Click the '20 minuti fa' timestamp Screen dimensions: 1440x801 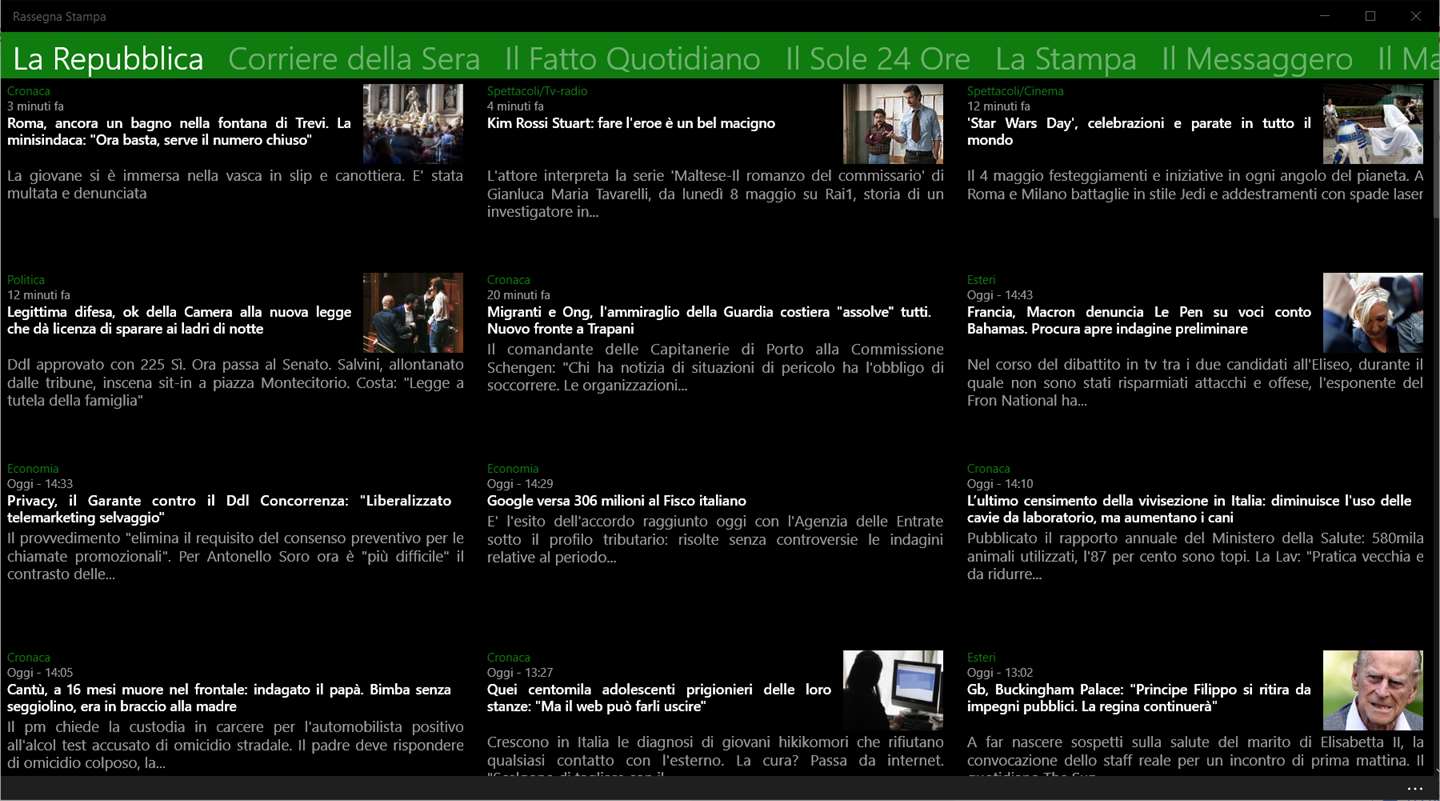(x=518, y=295)
